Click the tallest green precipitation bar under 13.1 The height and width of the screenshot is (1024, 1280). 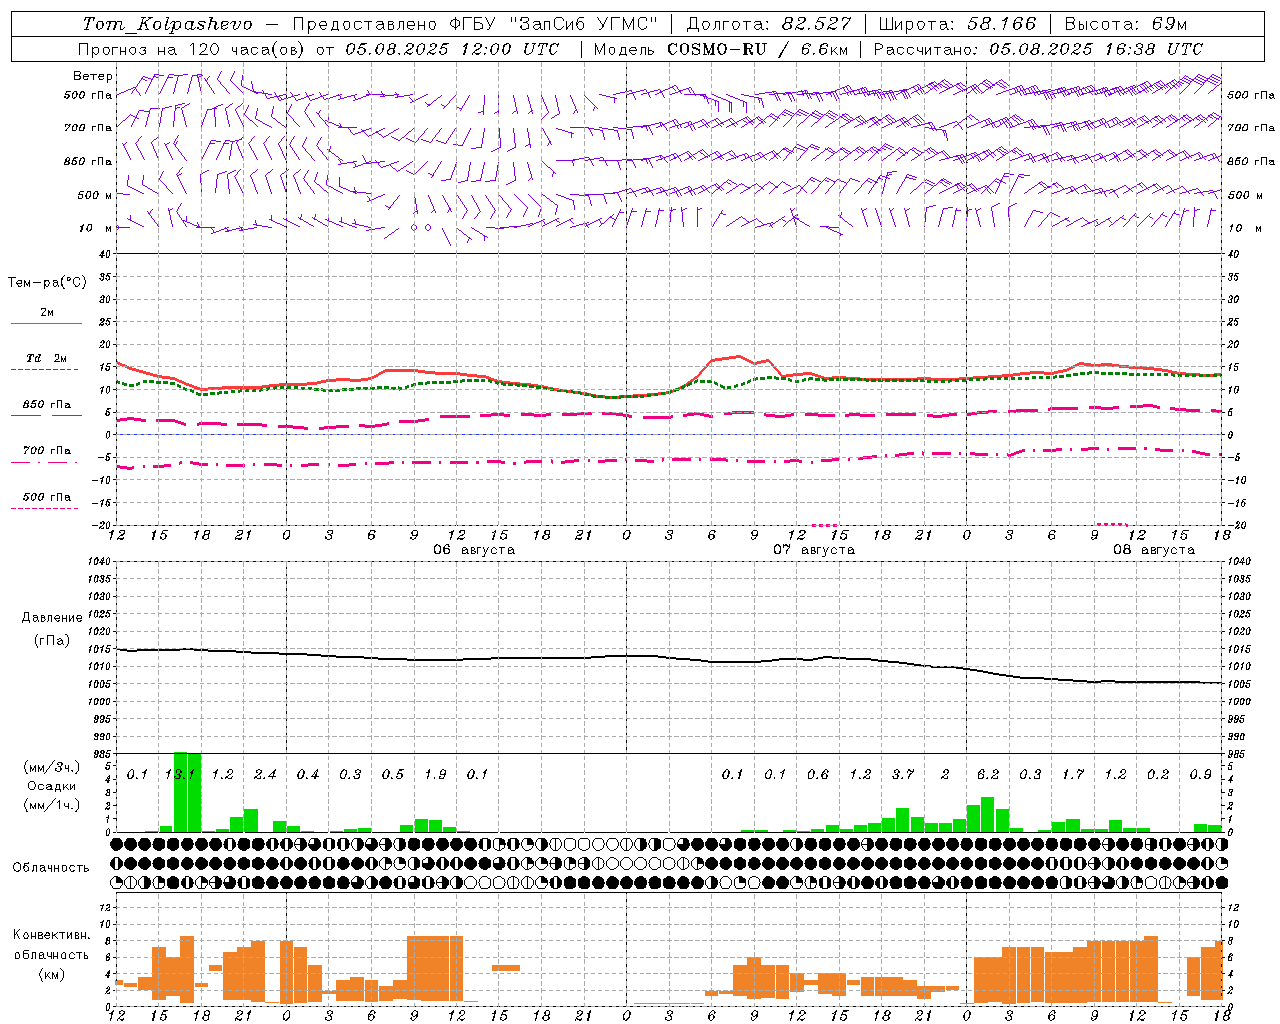point(181,792)
